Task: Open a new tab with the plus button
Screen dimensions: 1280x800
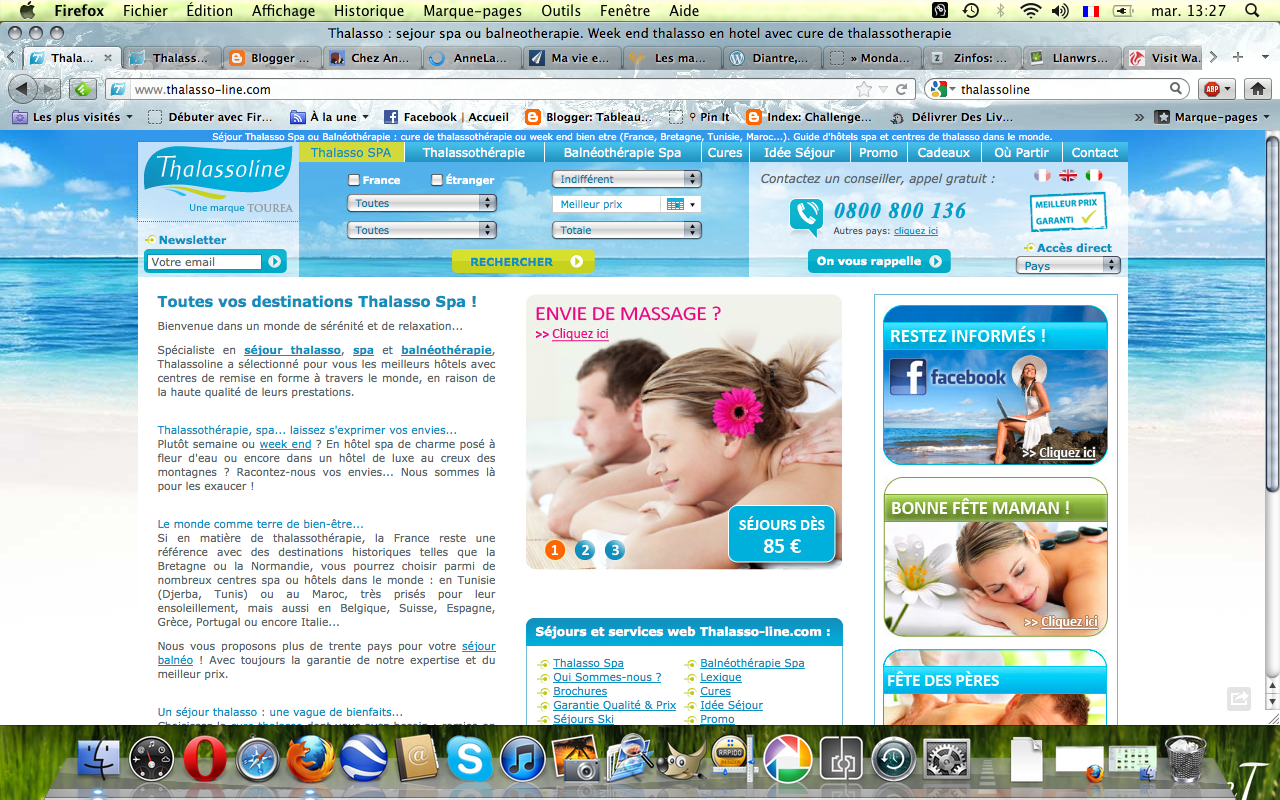Action: 1238,57
